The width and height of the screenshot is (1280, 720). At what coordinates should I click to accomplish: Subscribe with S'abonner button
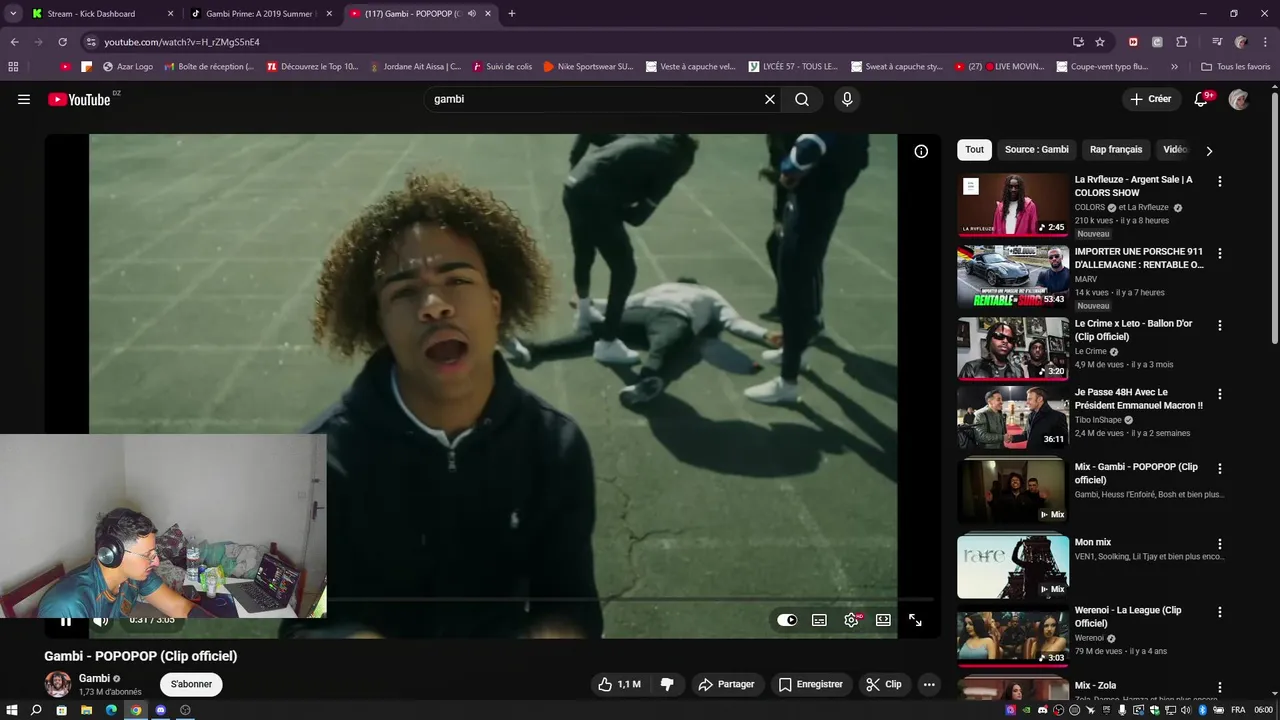tap(191, 684)
